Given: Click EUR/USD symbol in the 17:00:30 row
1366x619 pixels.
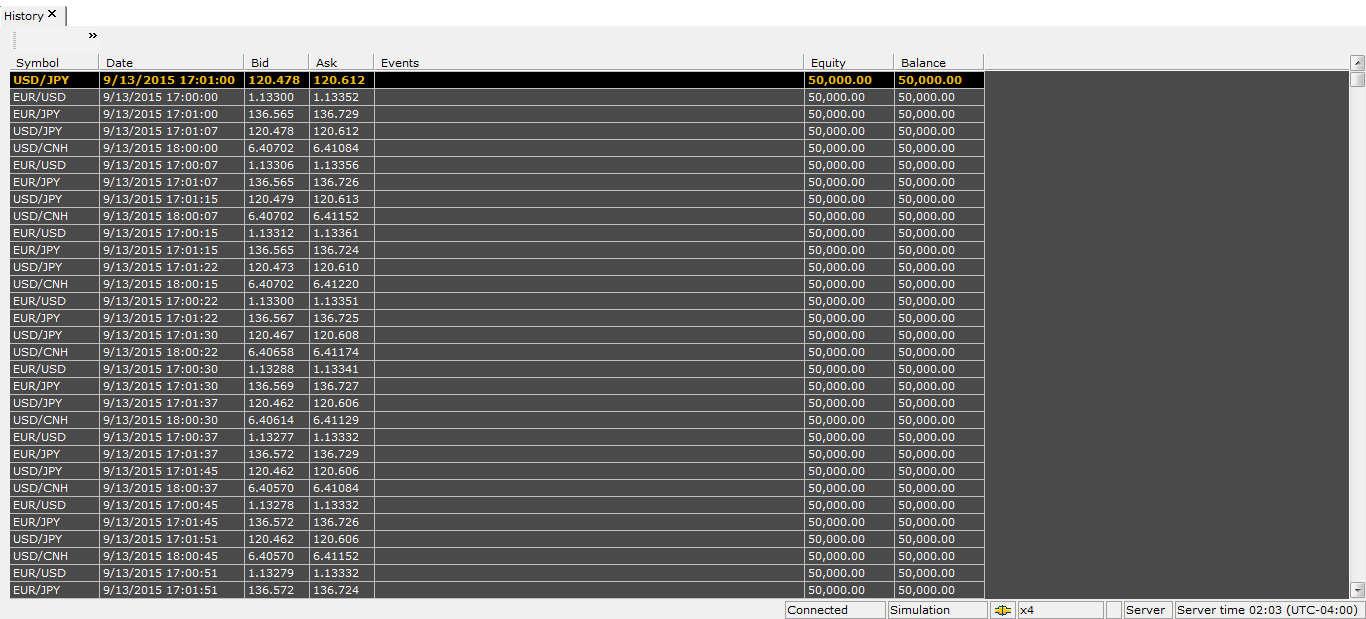Looking at the screenshot, I should point(55,369).
